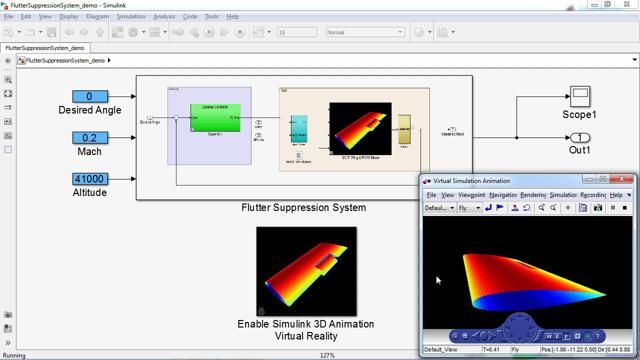
Task: Open Viewpoint menu in animation window
Action: click(x=471, y=195)
